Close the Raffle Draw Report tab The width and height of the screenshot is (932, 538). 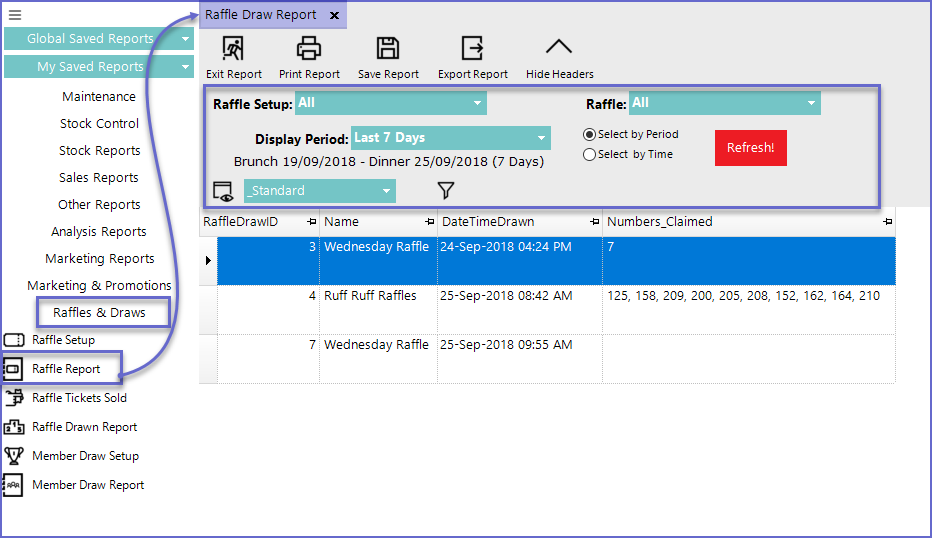pos(334,16)
